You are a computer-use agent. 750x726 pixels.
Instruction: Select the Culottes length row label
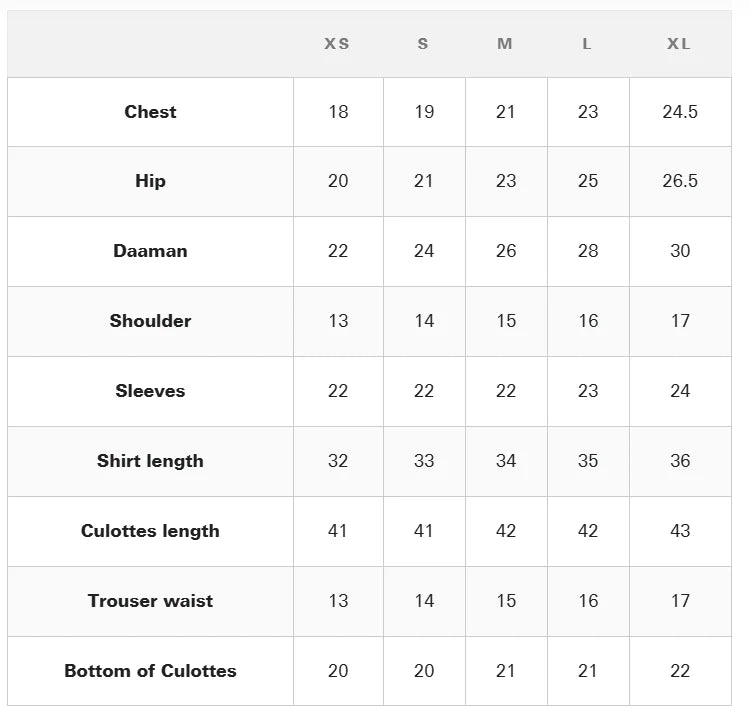coord(150,531)
